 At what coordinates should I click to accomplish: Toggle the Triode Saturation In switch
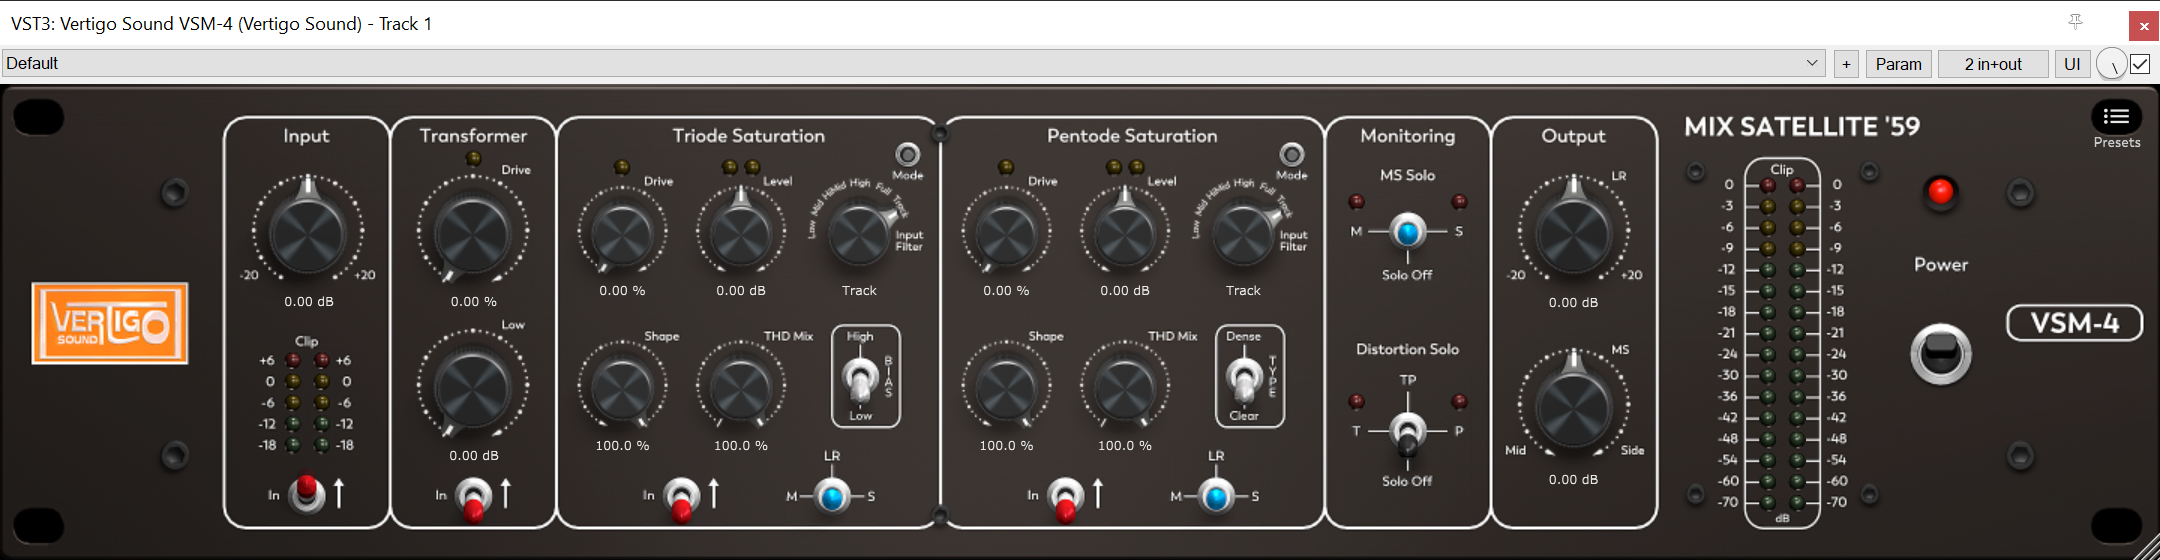coord(682,498)
